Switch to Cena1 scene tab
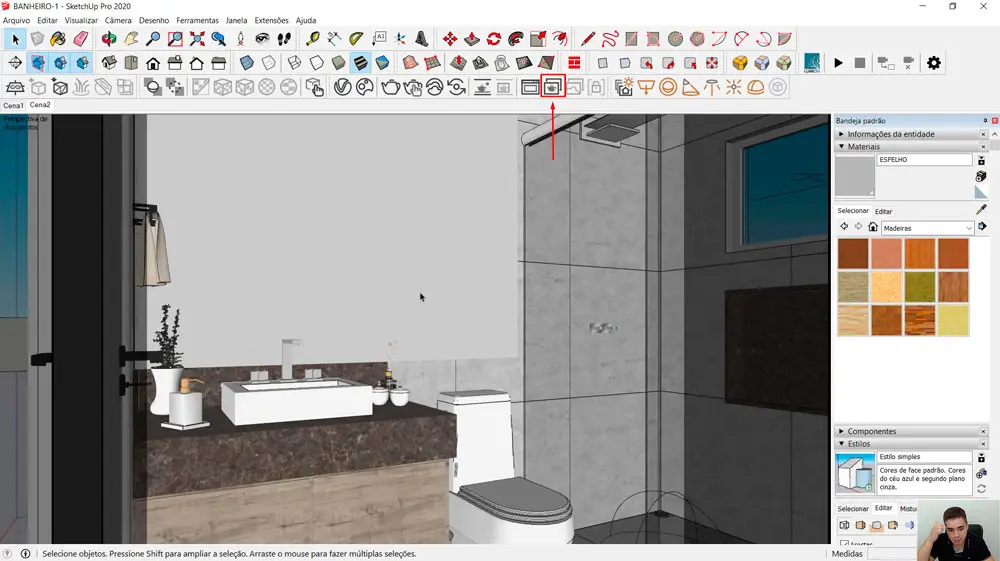The width and height of the screenshot is (1000, 561). click(13, 105)
